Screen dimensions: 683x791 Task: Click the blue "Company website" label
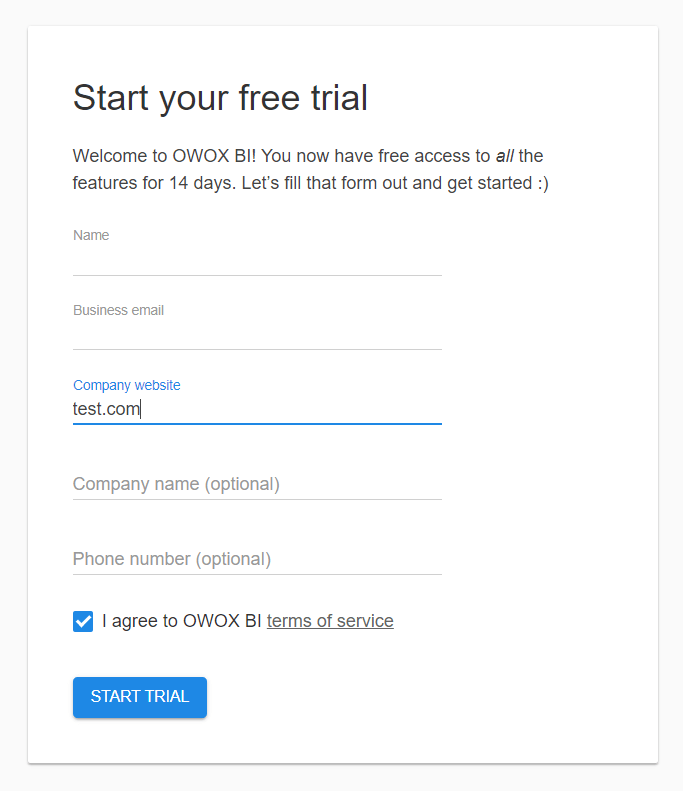pyautogui.click(x=126, y=385)
